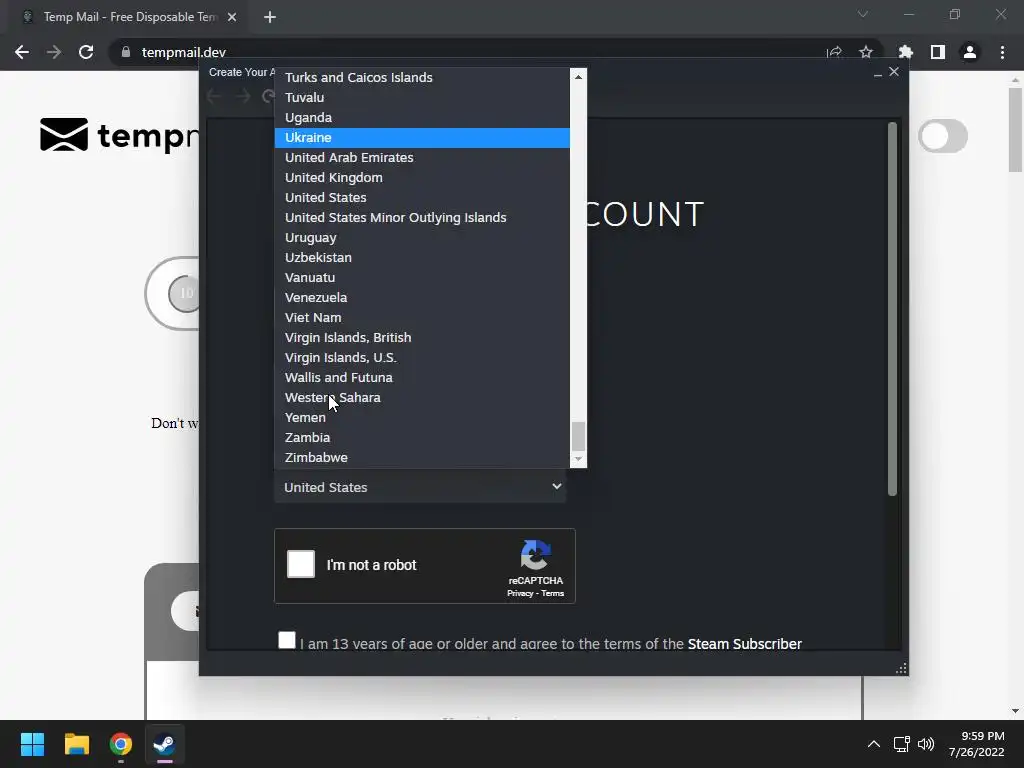Open a new Chrome tab
The height and width of the screenshot is (768, 1024).
point(270,17)
